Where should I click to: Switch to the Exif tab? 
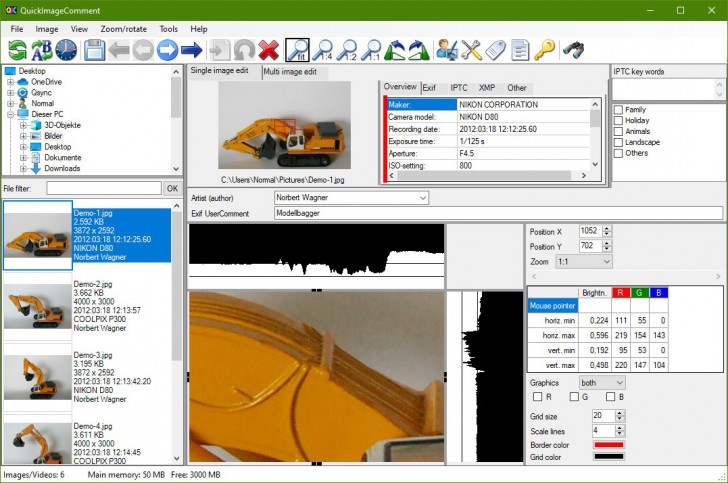click(x=429, y=88)
